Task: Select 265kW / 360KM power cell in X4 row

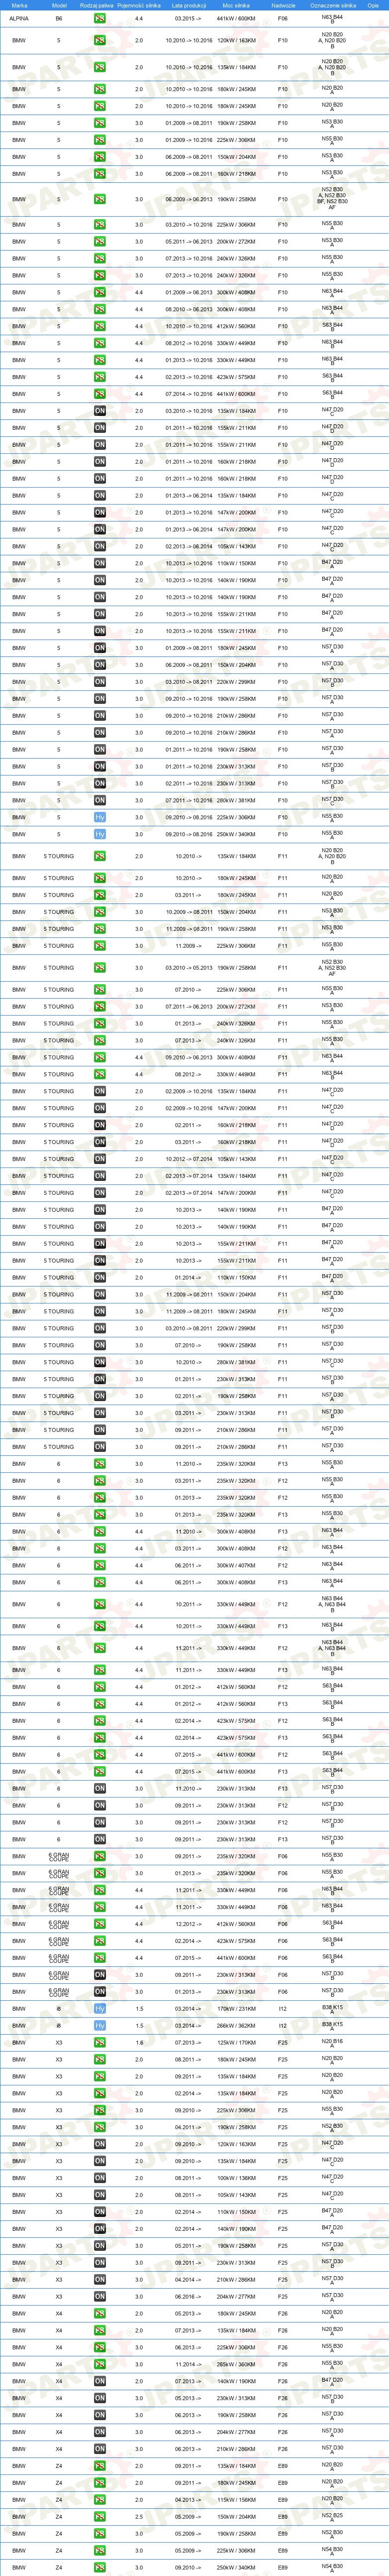Action: tap(236, 2365)
